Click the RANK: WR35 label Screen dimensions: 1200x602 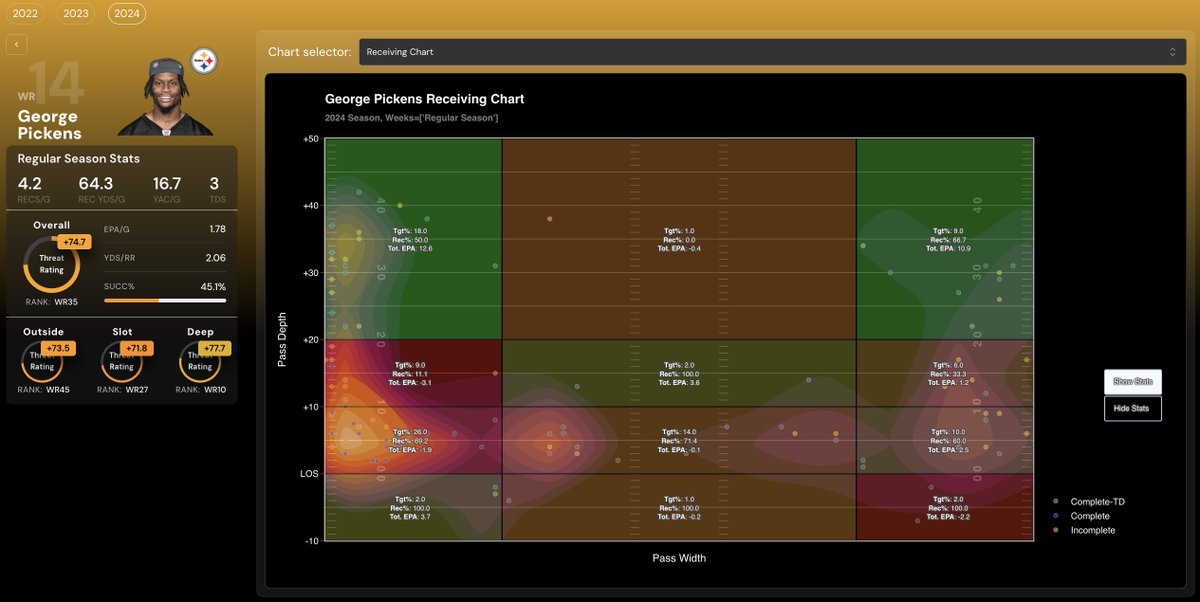pos(52,301)
